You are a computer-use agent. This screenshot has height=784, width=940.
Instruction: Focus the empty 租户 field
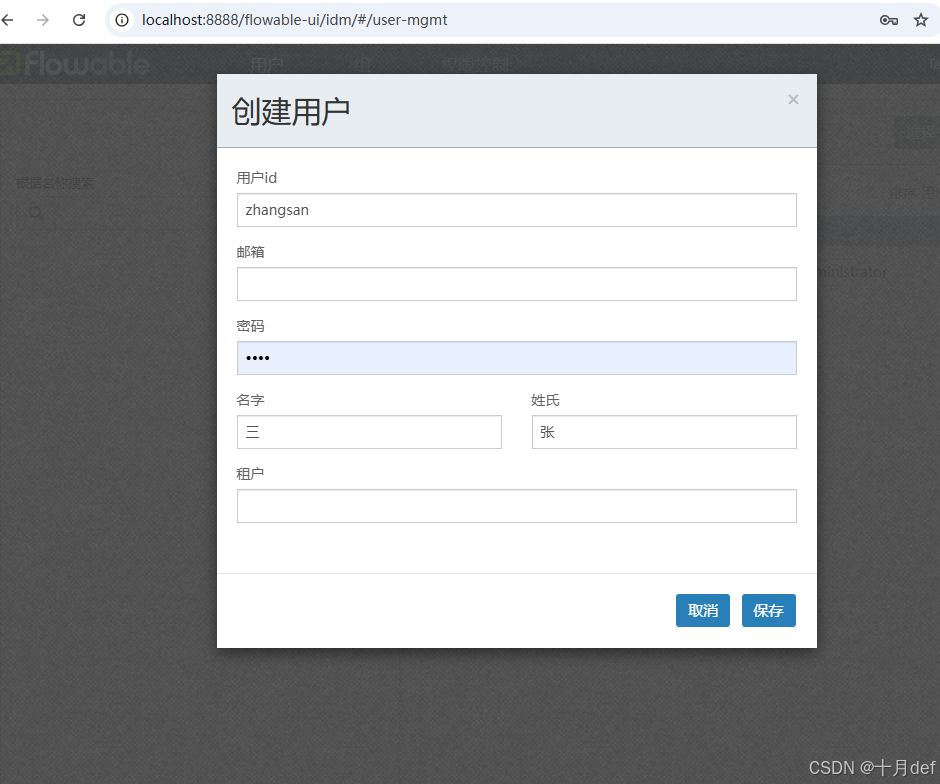click(517, 506)
